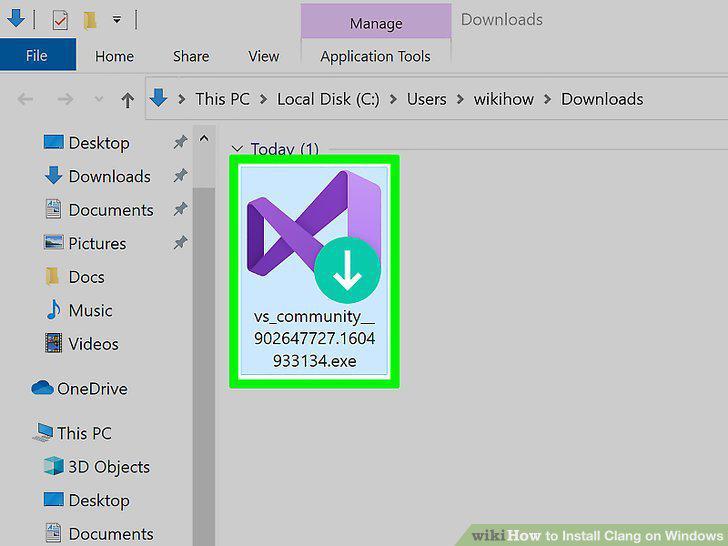Click the Up one level arrow
The width and height of the screenshot is (728, 546).
click(x=128, y=99)
